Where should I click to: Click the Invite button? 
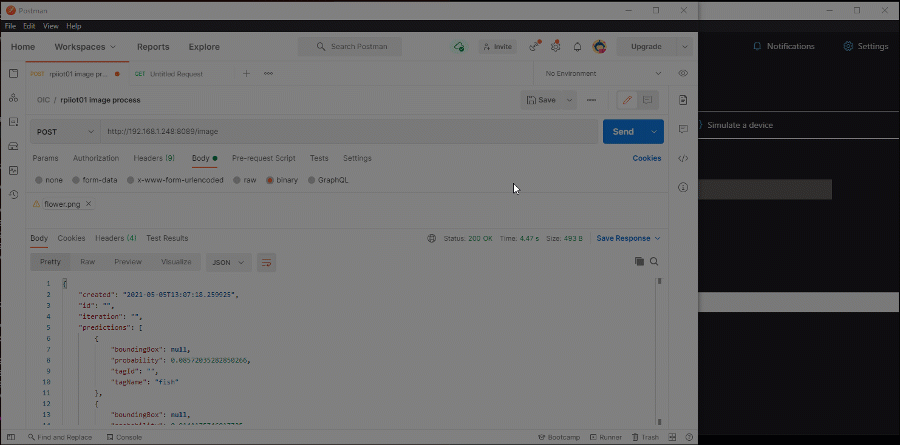click(x=498, y=47)
